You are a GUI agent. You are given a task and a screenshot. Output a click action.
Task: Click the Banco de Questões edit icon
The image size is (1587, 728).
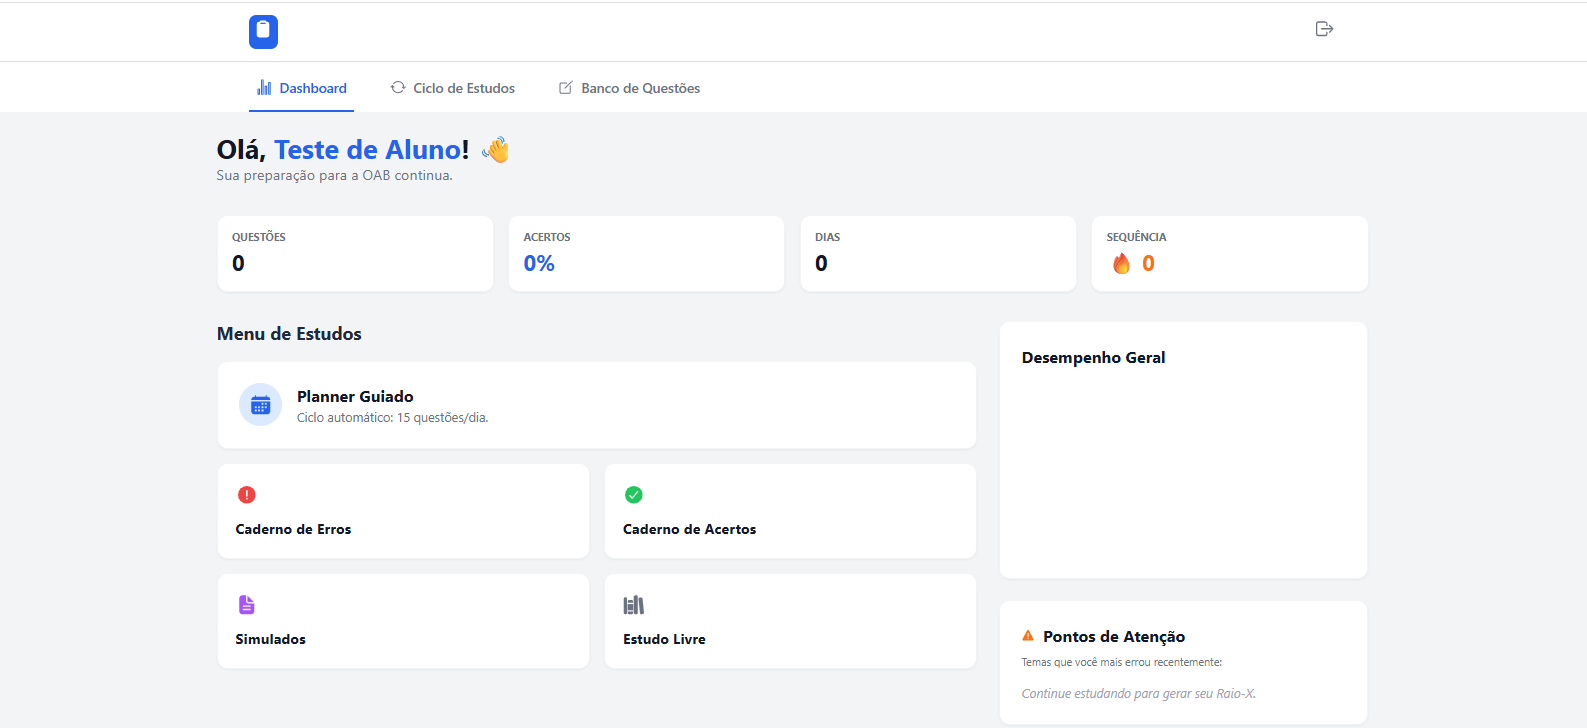point(566,88)
